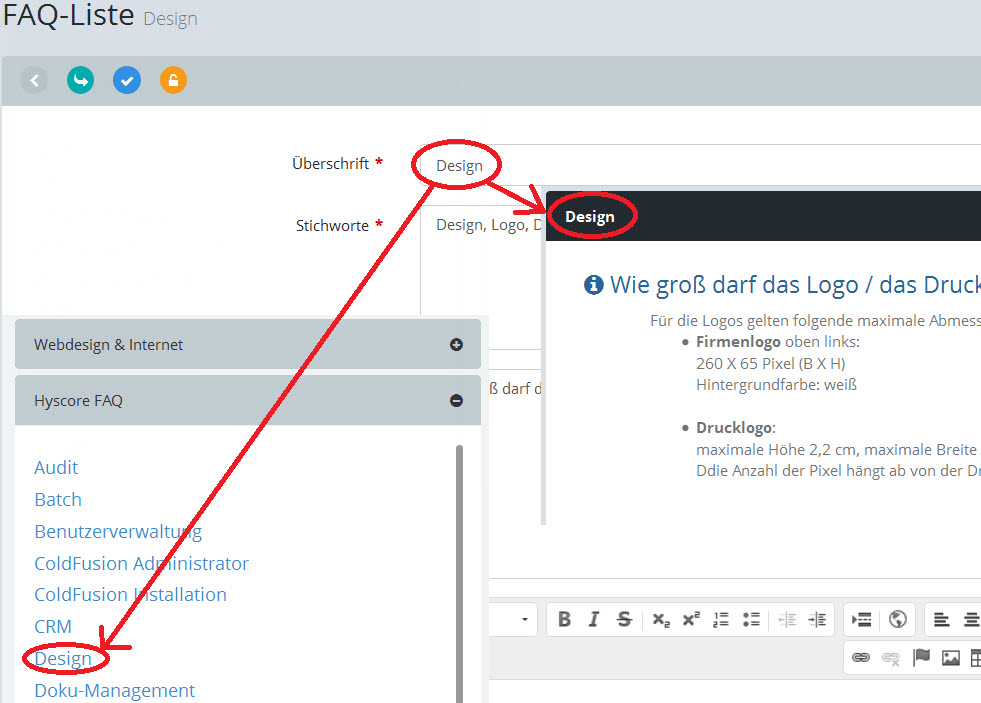Click the orange unlock padlock icon
The height and width of the screenshot is (703, 981).
point(173,81)
